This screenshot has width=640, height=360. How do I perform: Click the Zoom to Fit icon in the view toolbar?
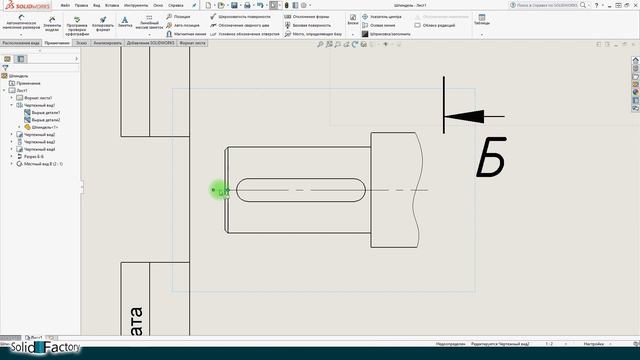point(320,44)
